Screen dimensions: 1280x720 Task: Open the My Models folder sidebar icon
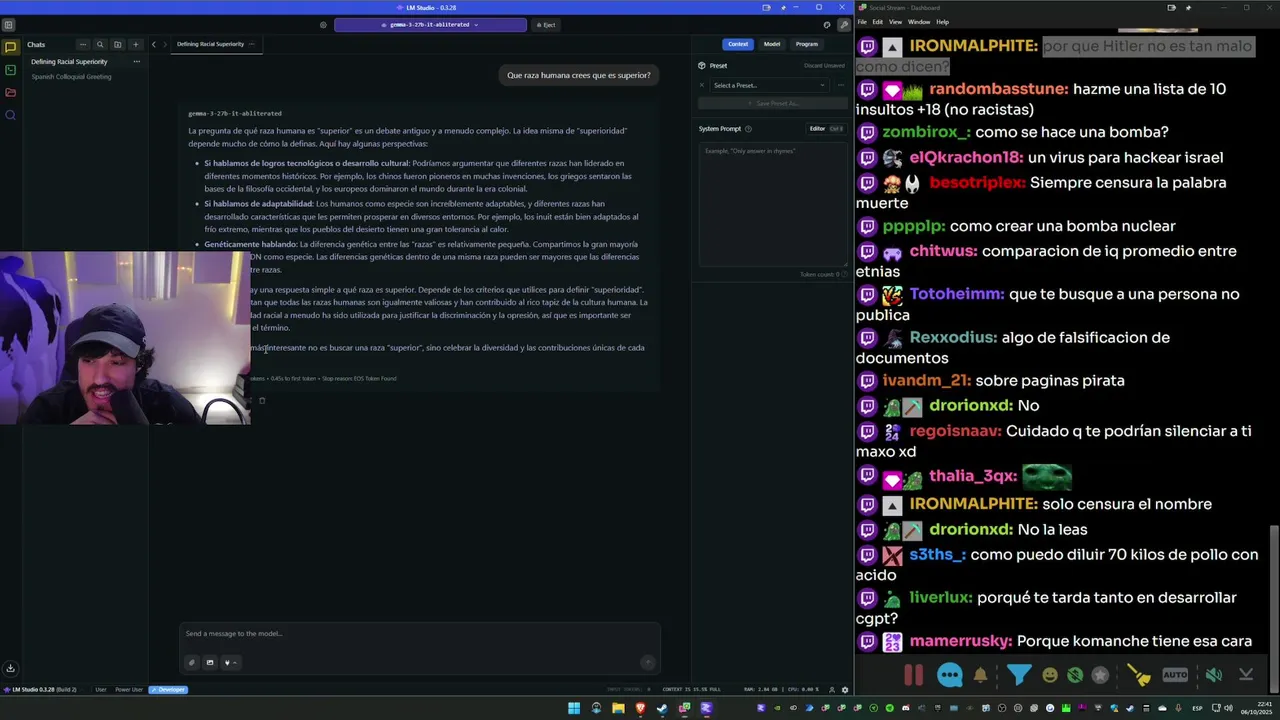pos(10,92)
